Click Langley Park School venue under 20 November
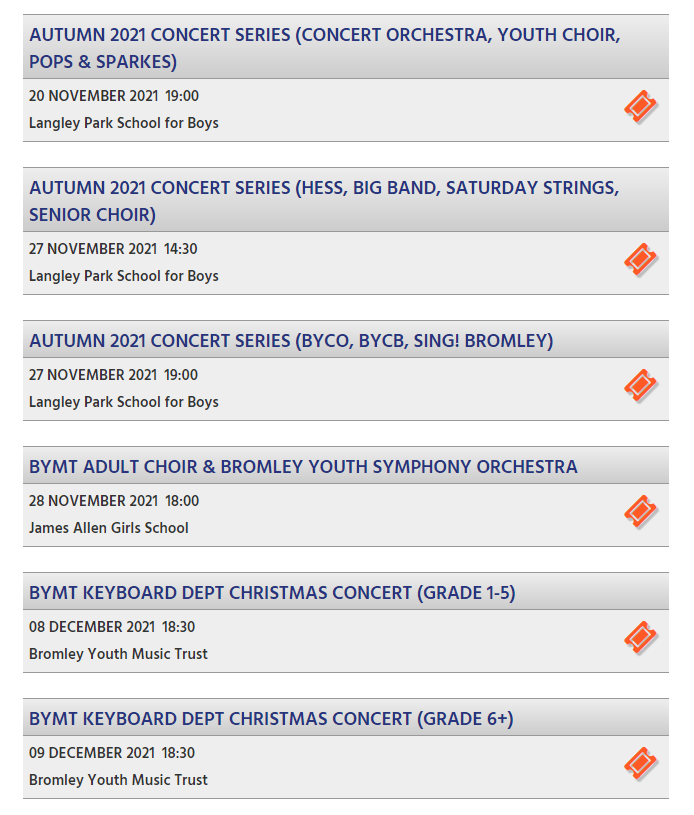Viewport: 694px width, 815px height. pos(124,123)
